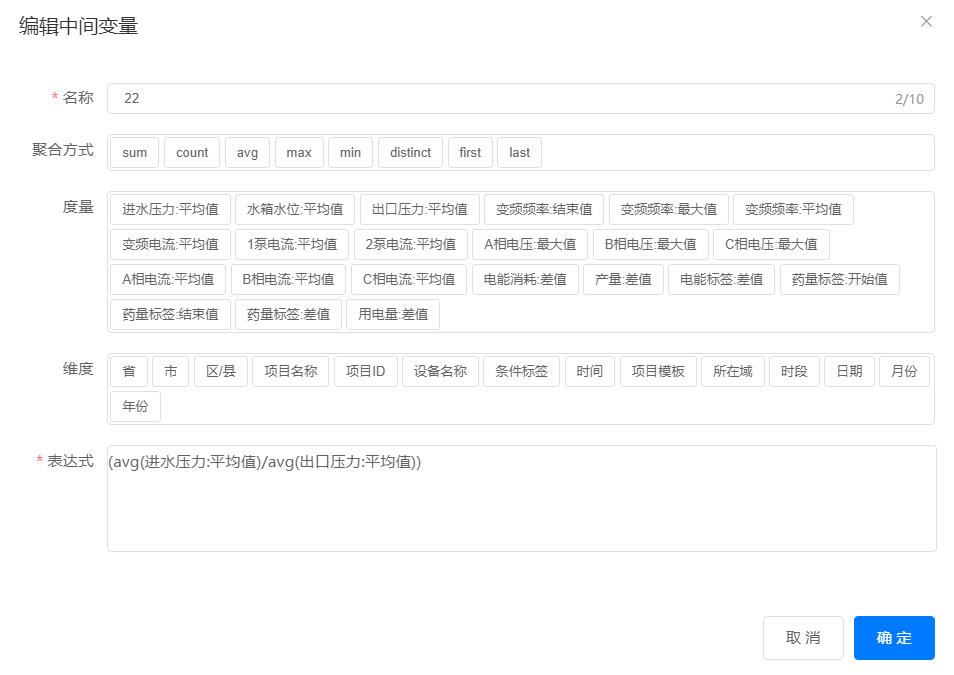
Task: Pick the 项目ID dimension
Action: (x=366, y=371)
